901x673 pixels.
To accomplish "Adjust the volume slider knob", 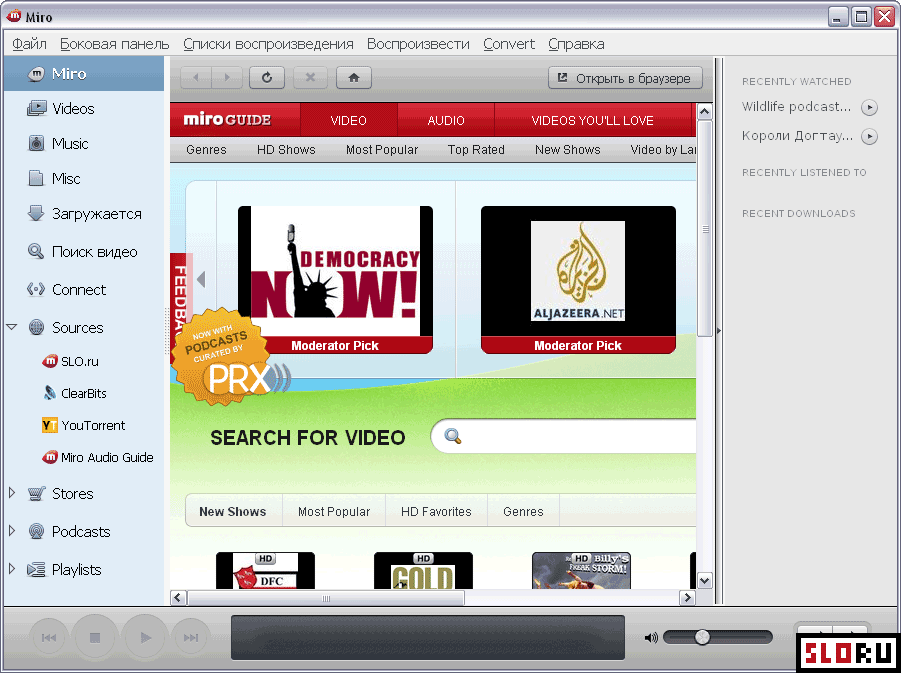I will tap(702, 636).
